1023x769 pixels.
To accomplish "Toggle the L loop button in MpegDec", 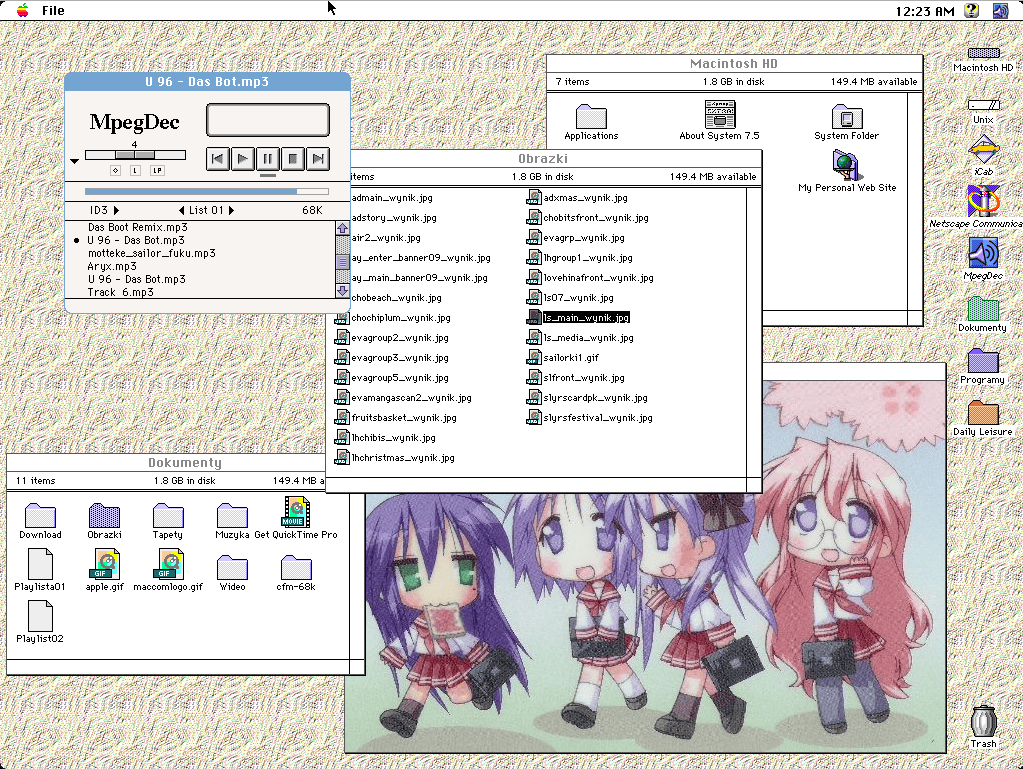I will click(x=135, y=171).
